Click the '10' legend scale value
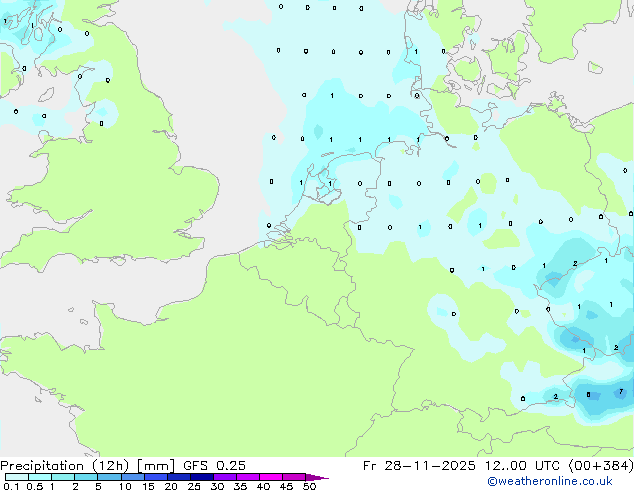634x490 pixels. [125, 486]
